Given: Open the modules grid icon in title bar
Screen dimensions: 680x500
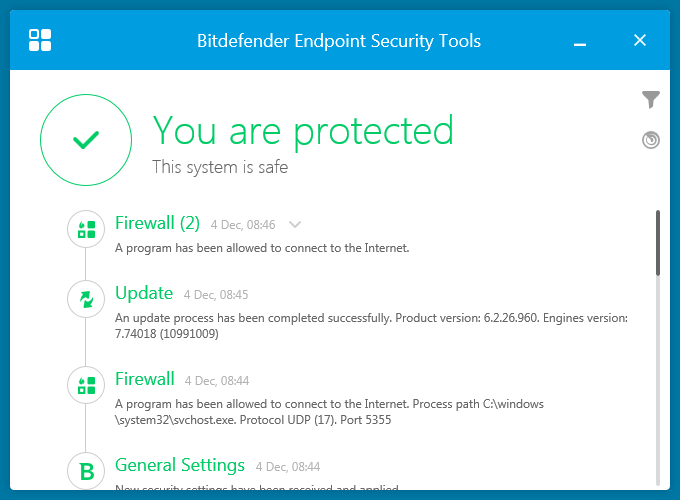Looking at the screenshot, I should 40,40.
